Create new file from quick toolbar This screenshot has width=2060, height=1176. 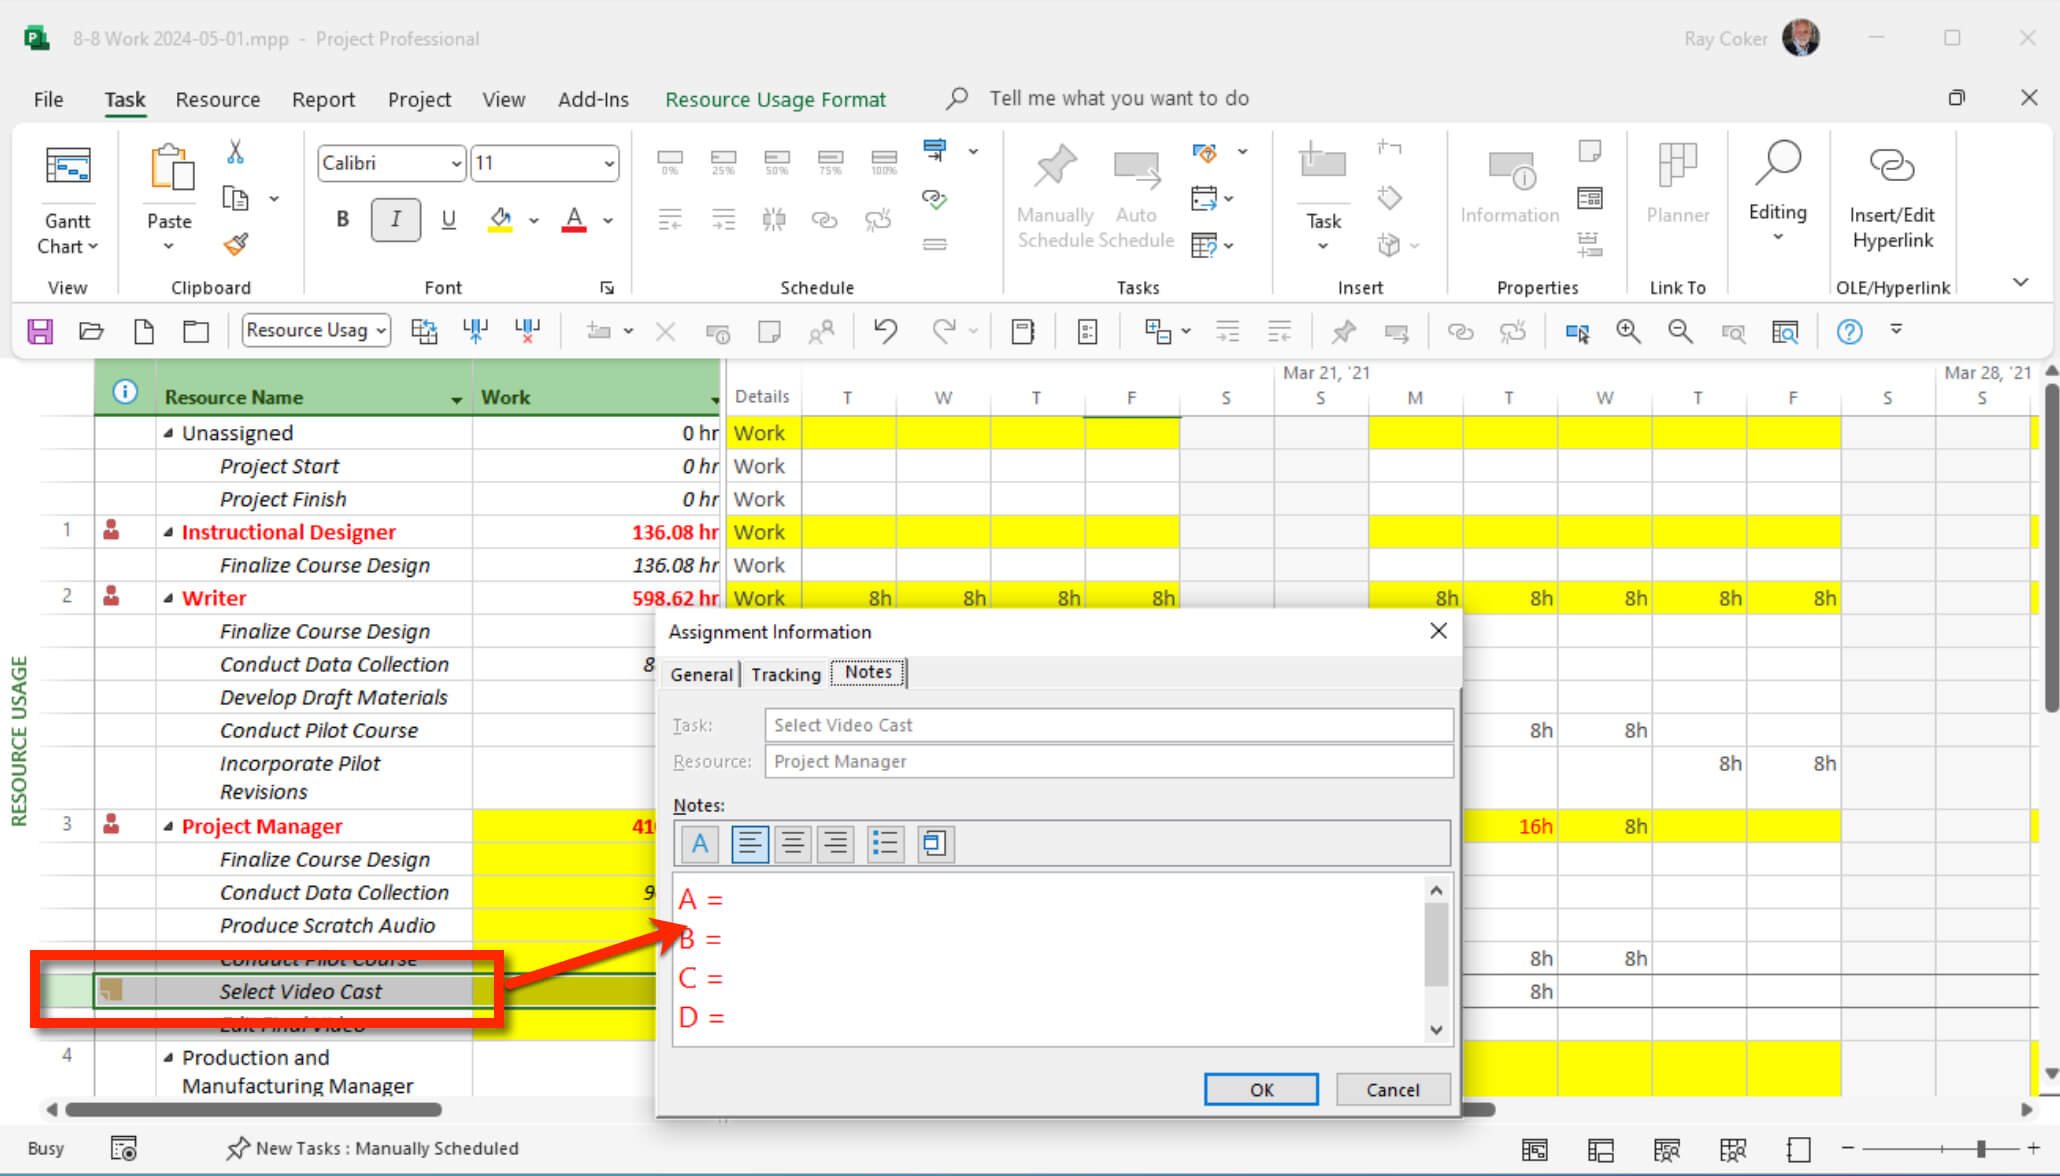tap(144, 331)
